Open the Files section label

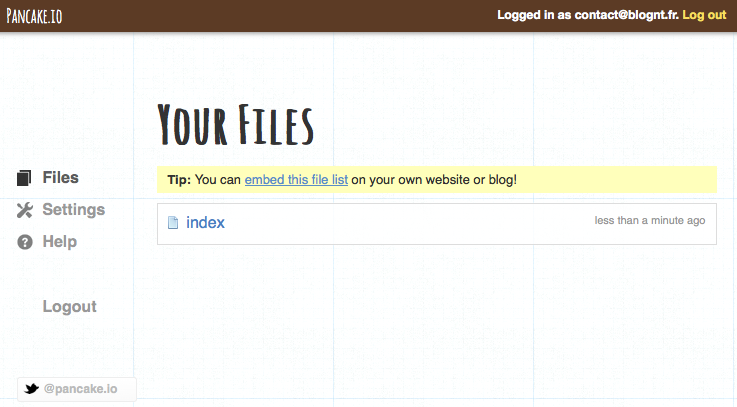[61, 177]
